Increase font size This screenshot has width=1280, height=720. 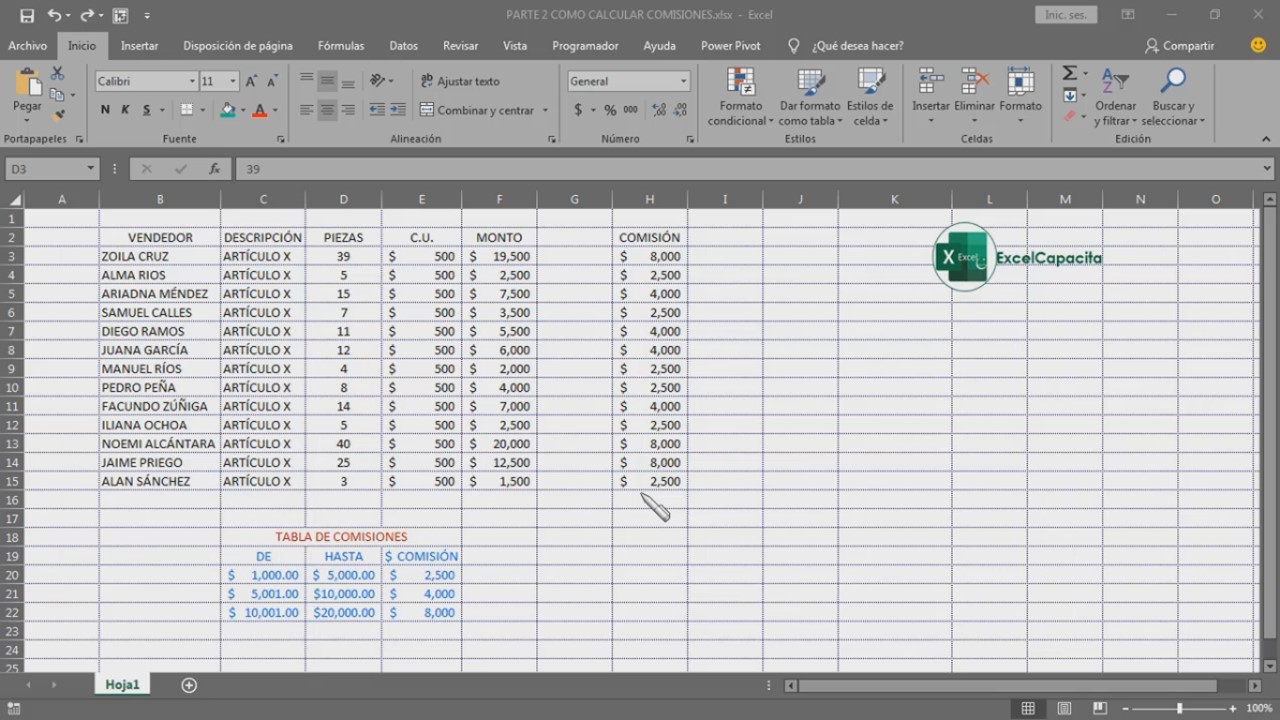[251, 81]
